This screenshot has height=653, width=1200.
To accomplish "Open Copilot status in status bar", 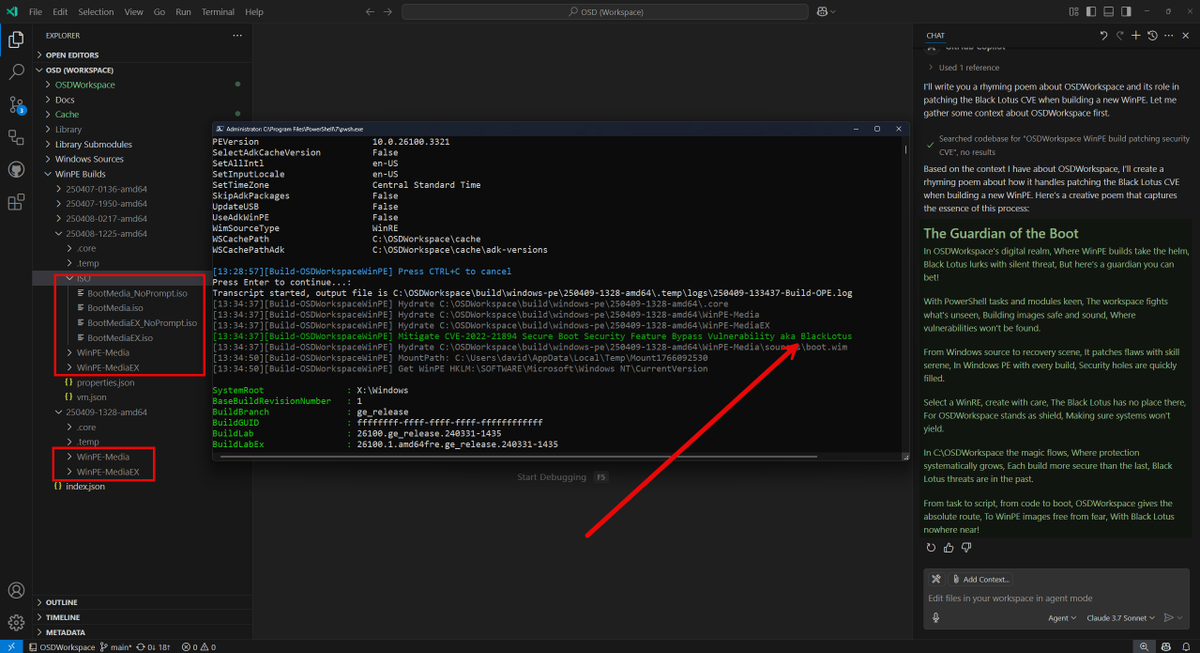I will pos(1168,647).
